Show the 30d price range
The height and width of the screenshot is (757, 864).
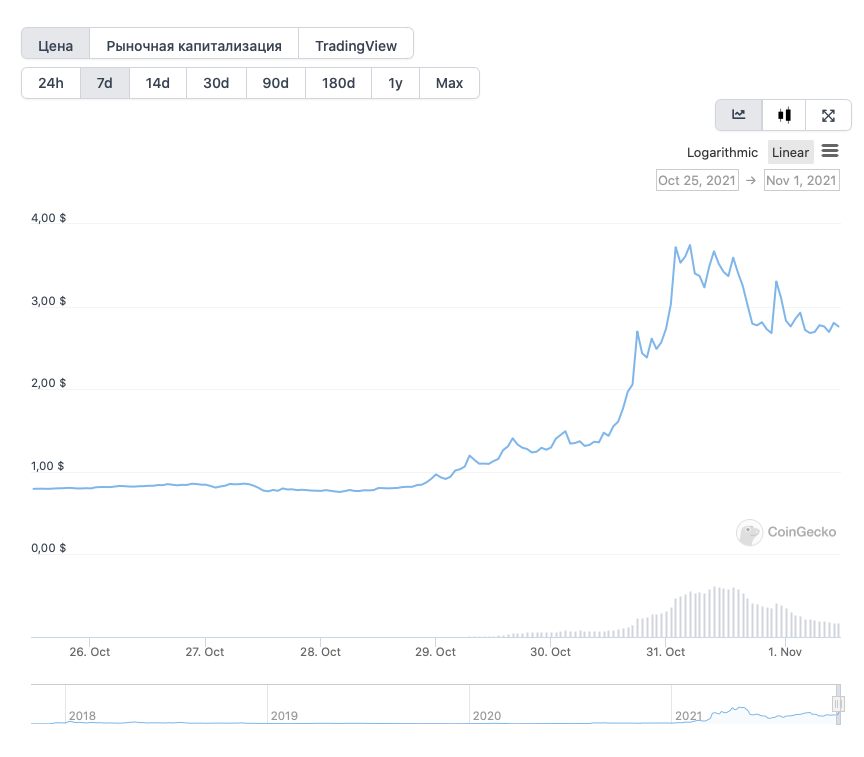(216, 83)
